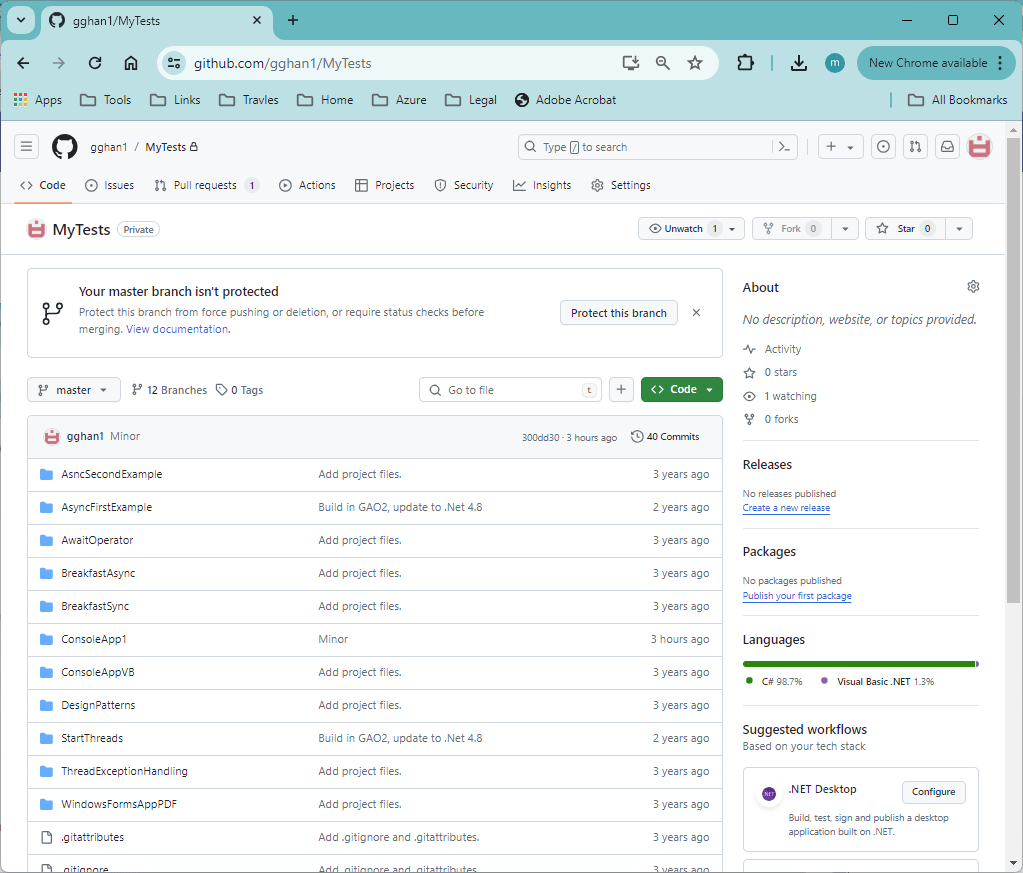This screenshot has width=1023, height=873.
Task: Dismiss the branch protection banner
Action: pos(696,313)
